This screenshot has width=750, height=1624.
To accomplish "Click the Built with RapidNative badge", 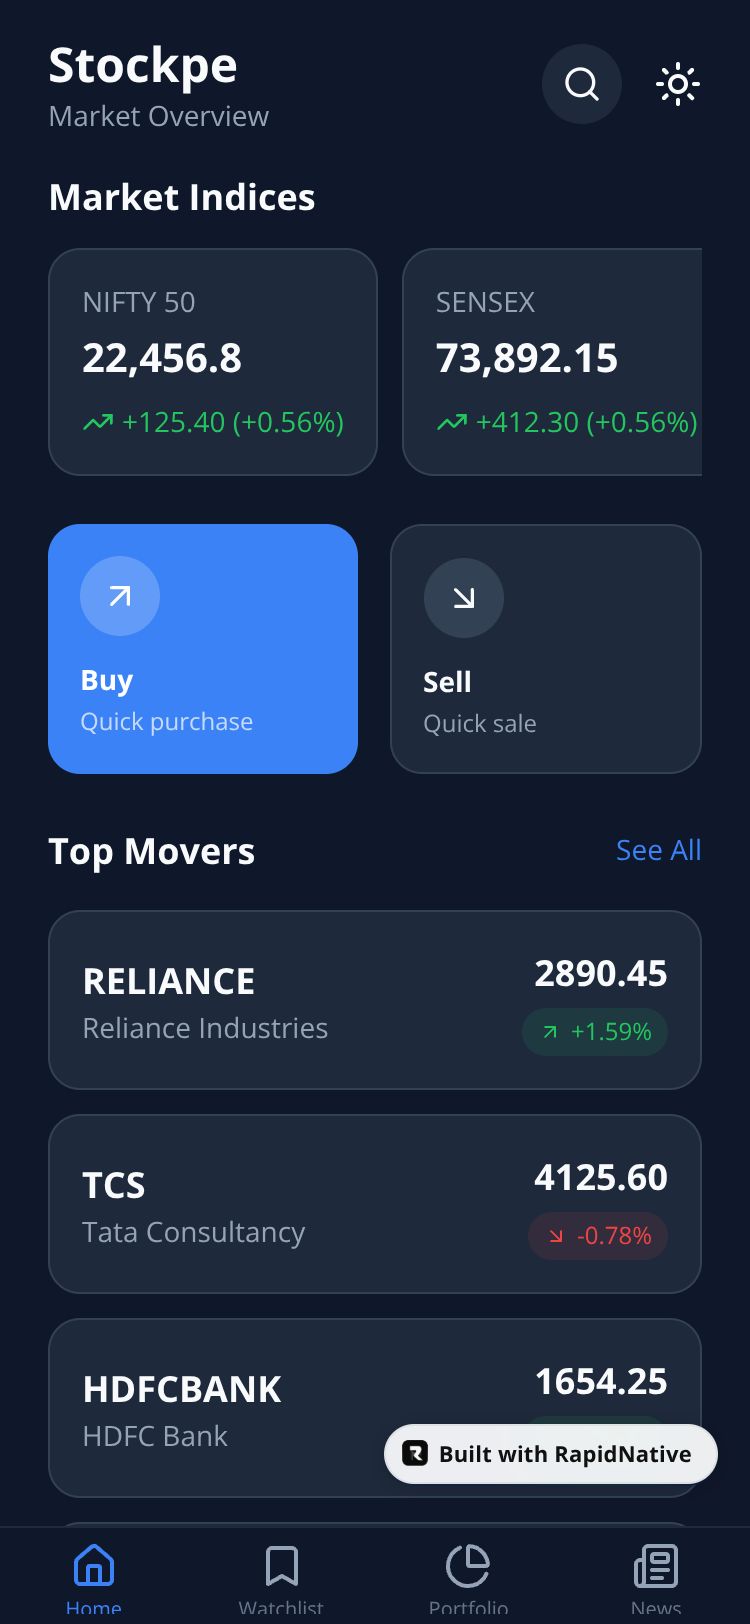I will pos(551,1454).
